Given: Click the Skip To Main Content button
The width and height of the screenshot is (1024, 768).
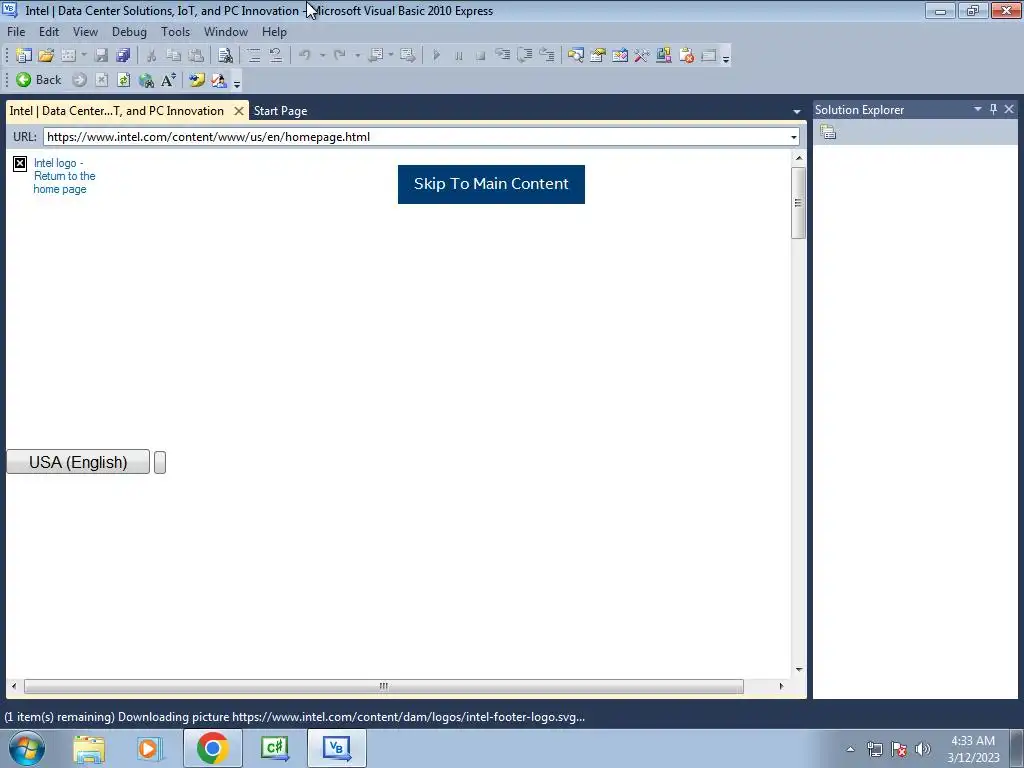Looking at the screenshot, I should click(491, 184).
